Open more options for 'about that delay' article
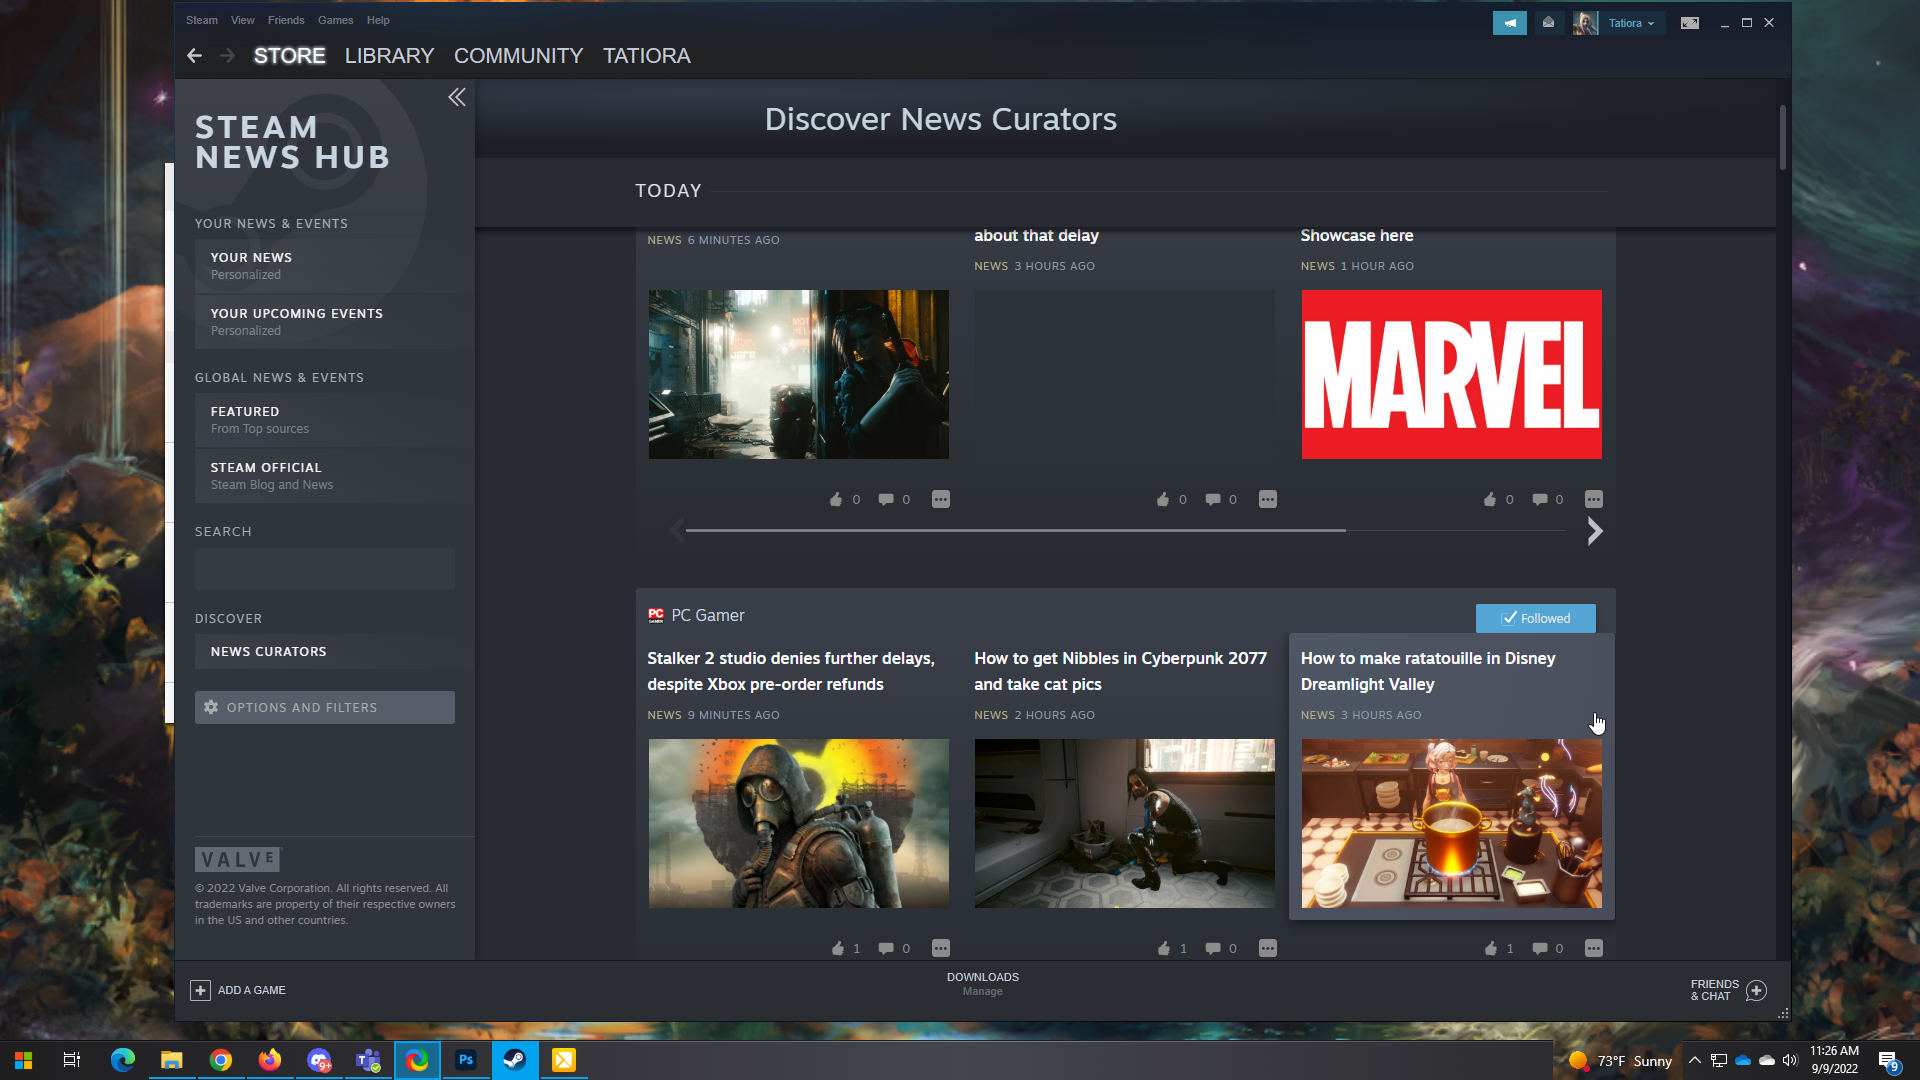Viewport: 1920px width, 1080px height. tap(1268, 499)
